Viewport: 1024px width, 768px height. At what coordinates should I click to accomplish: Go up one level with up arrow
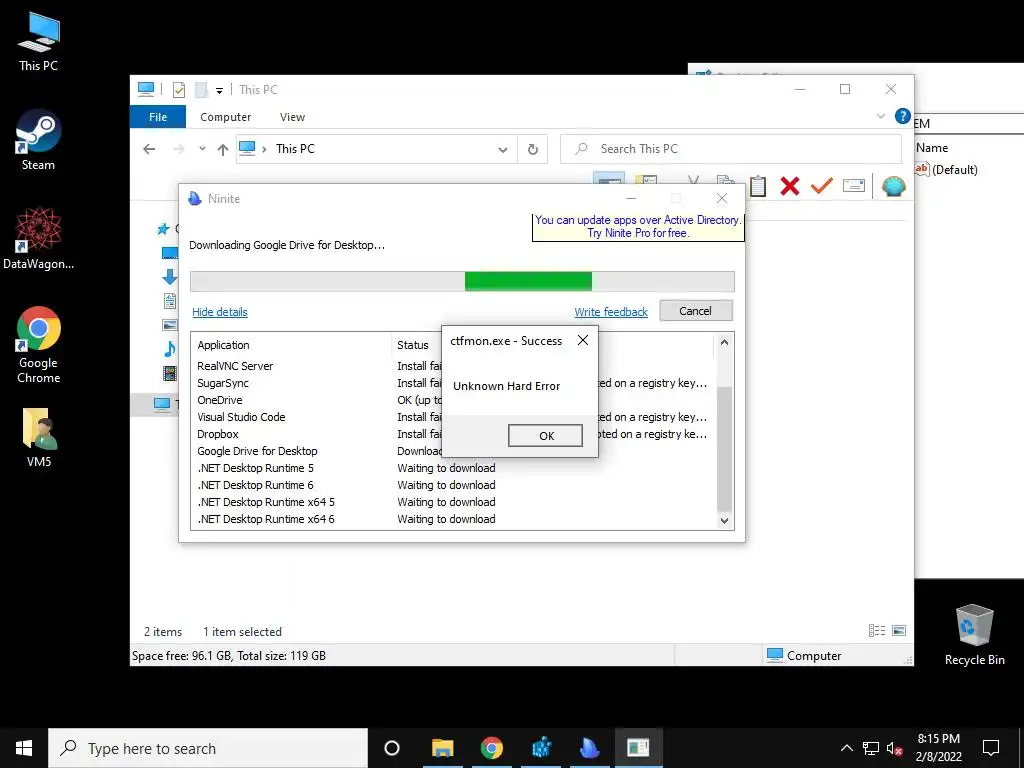[223, 149]
